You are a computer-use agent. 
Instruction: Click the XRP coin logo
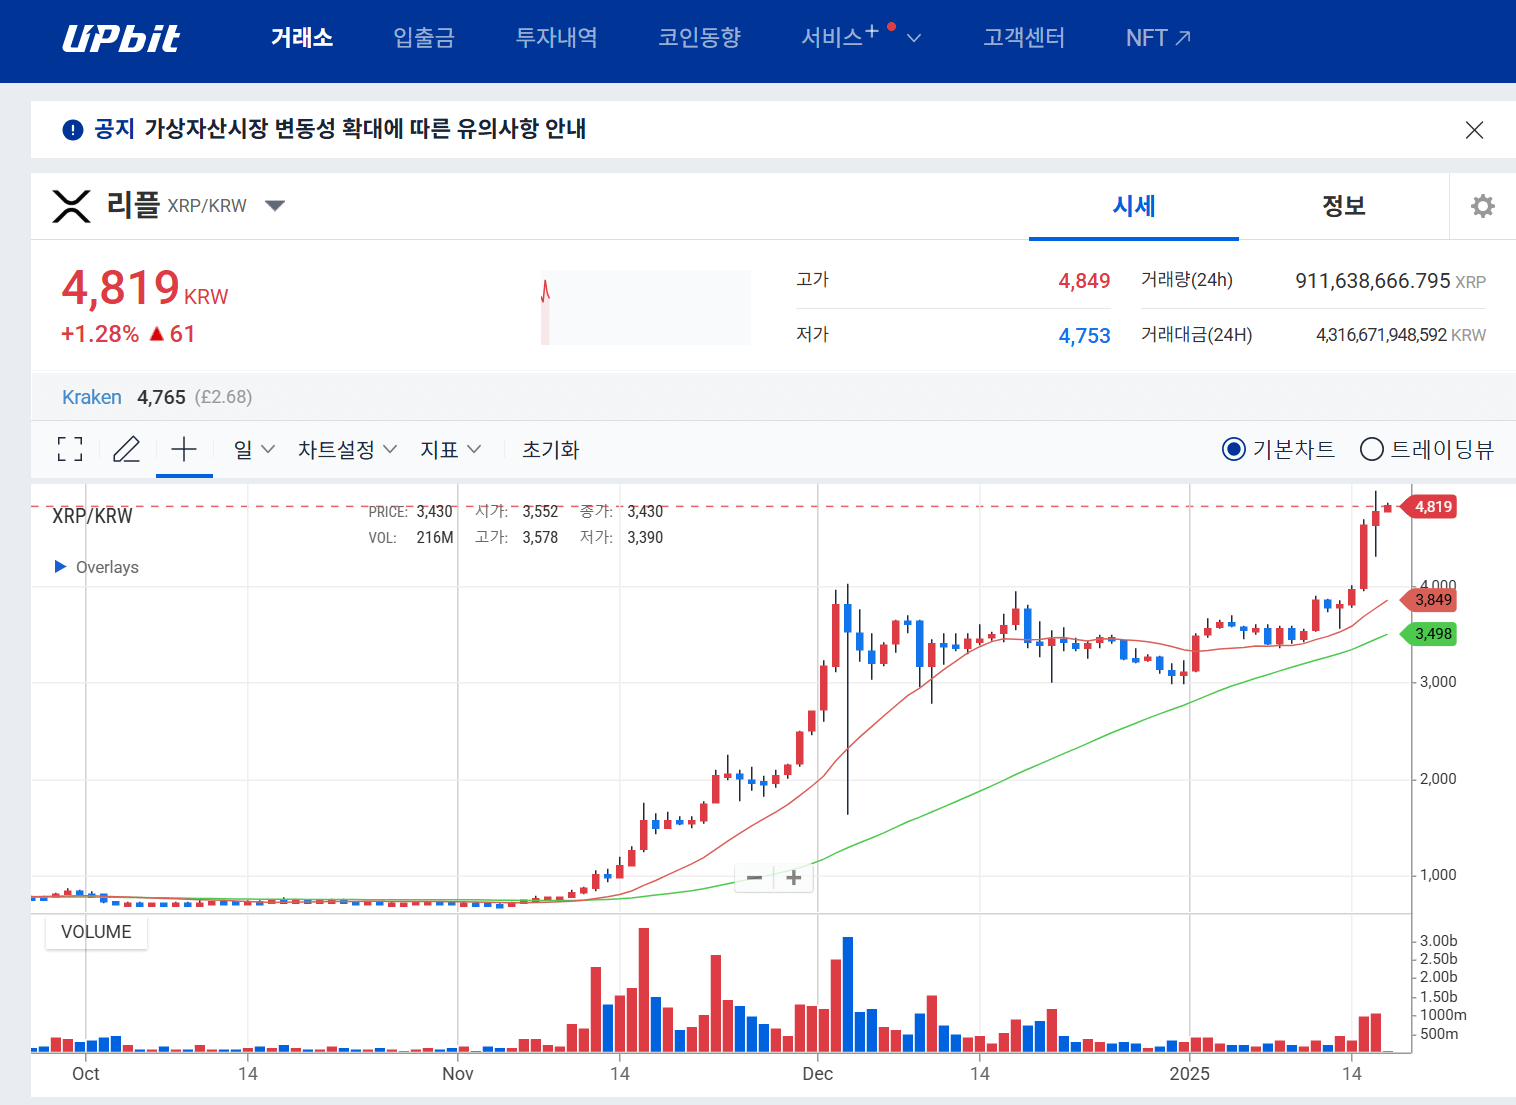(71, 206)
